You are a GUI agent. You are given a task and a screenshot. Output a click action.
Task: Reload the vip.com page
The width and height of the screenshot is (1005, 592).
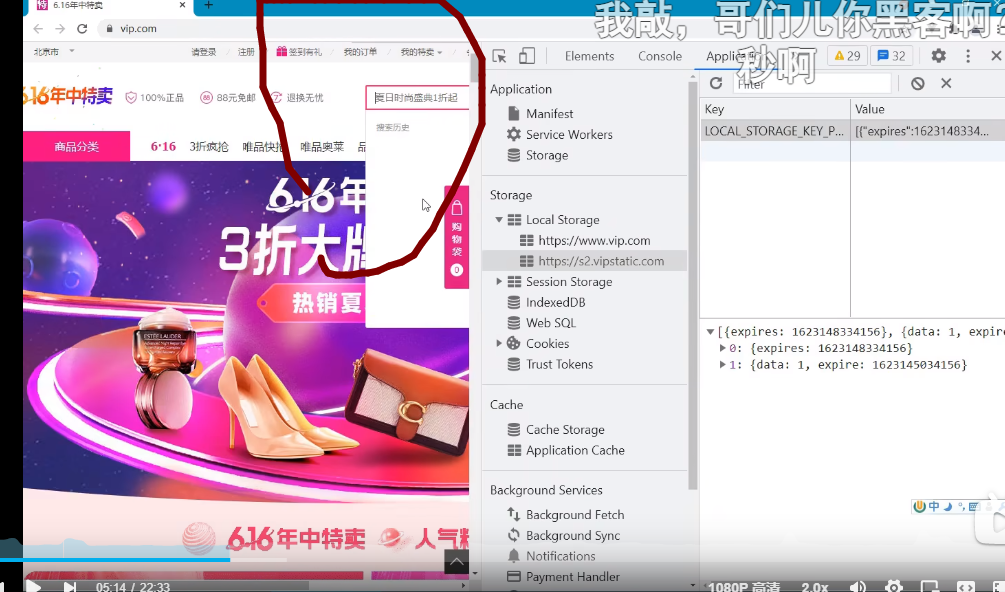click(82, 29)
